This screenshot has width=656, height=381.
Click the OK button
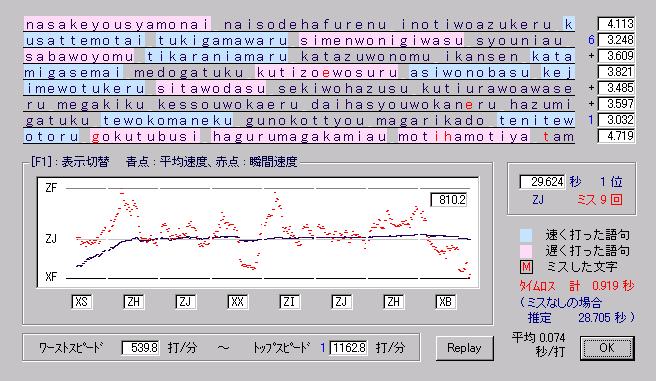(607, 348)
